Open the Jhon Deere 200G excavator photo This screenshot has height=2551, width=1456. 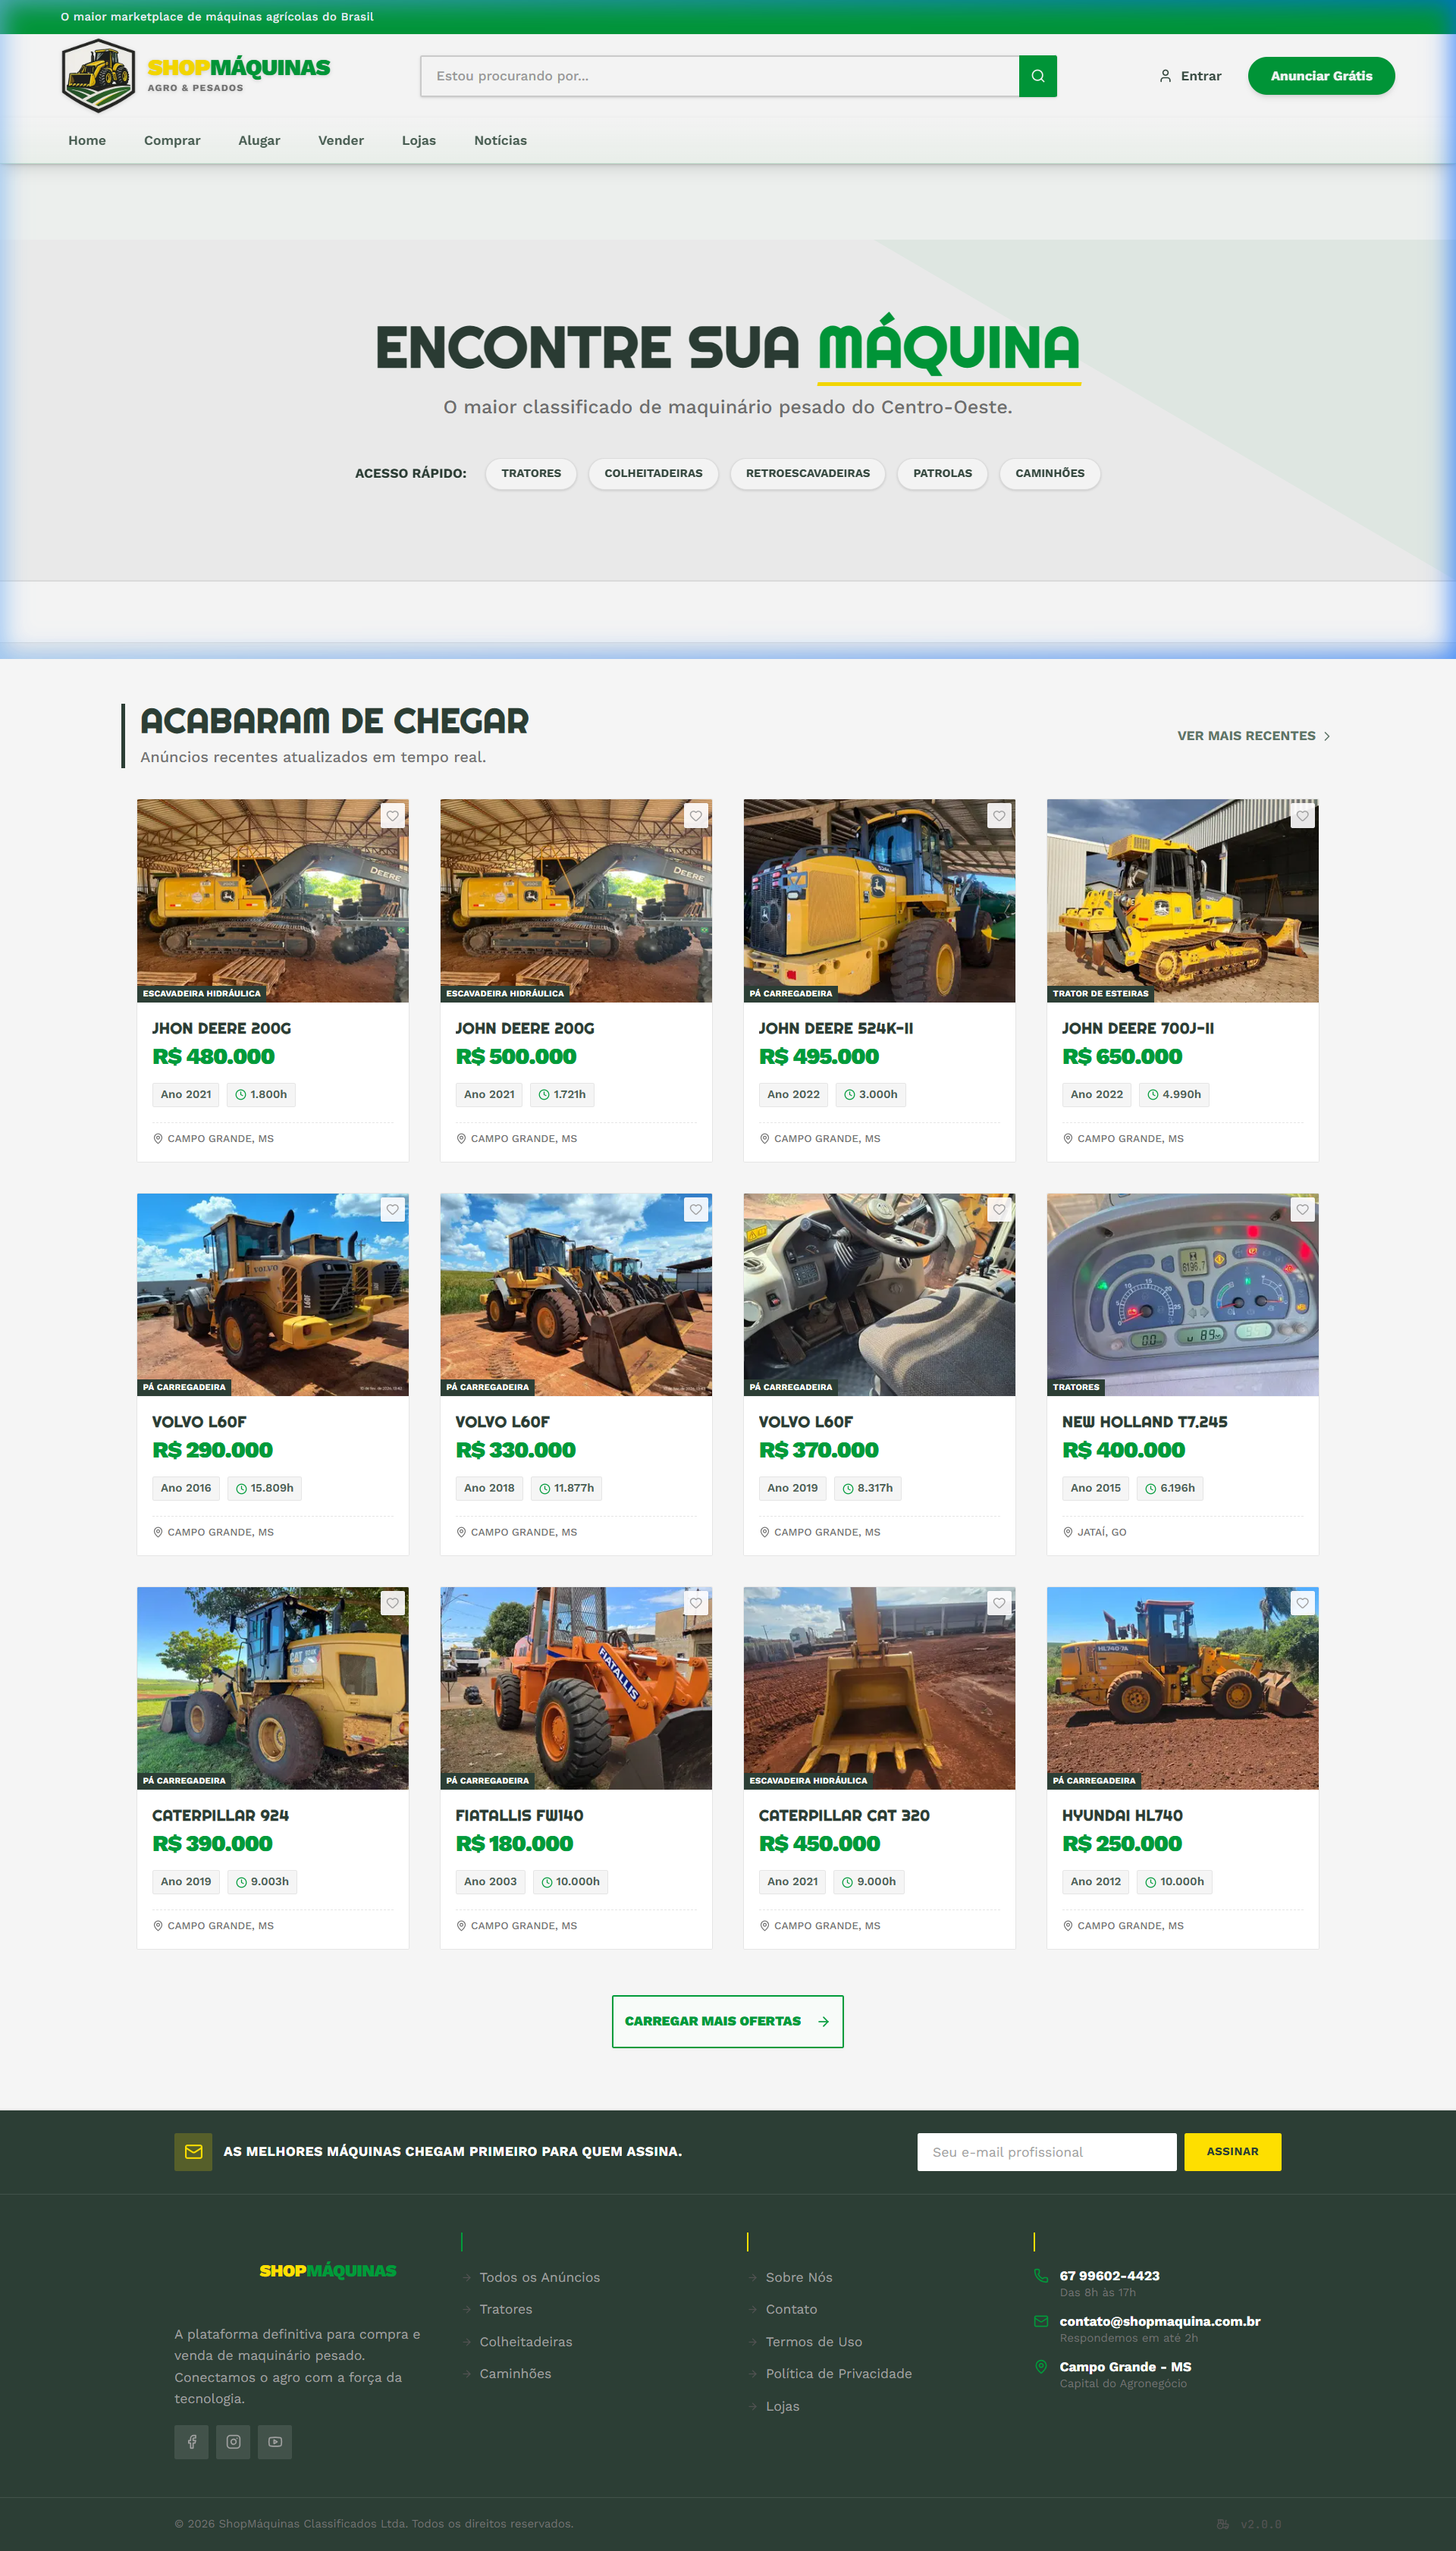coord(273,900)
